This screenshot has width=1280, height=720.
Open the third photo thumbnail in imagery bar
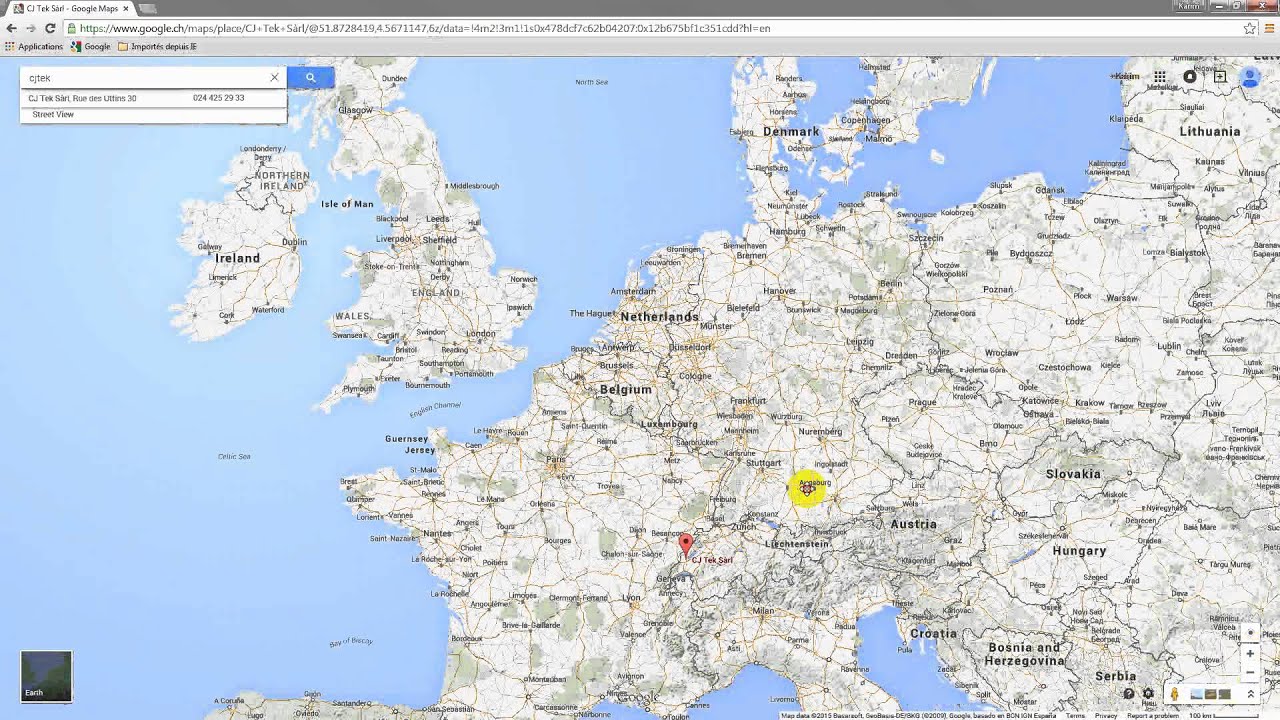[1224, 694]
